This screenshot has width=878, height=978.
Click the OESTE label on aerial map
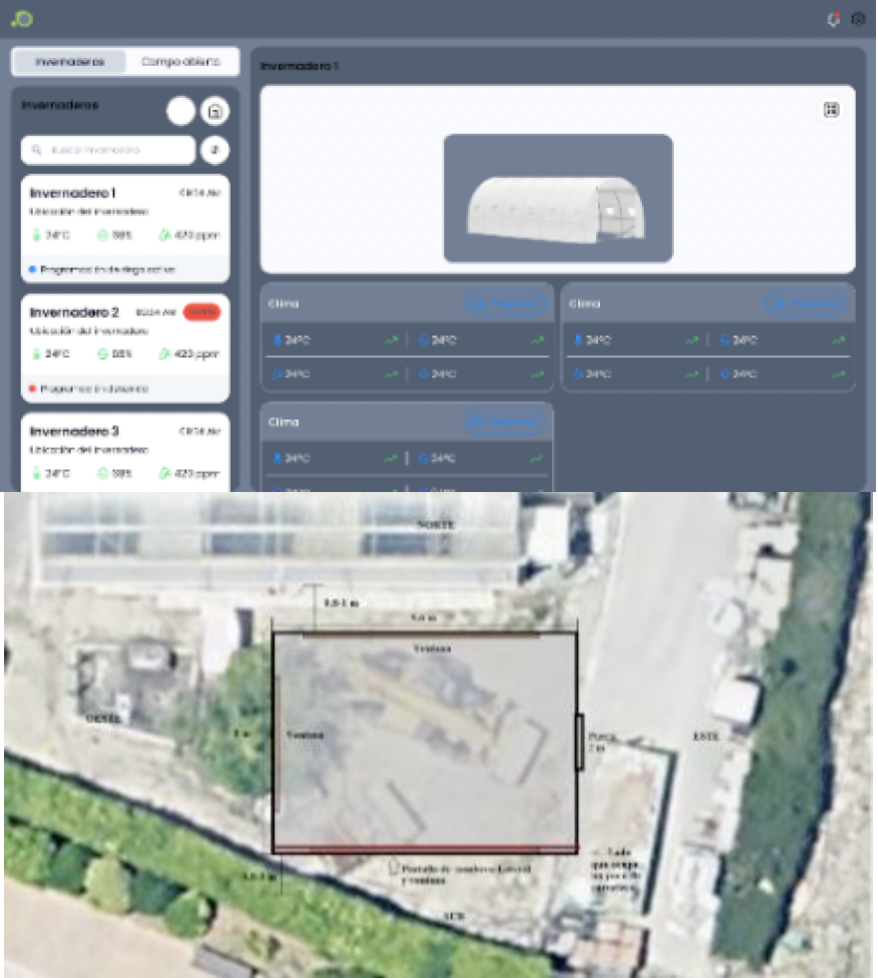tap(104, 719)
